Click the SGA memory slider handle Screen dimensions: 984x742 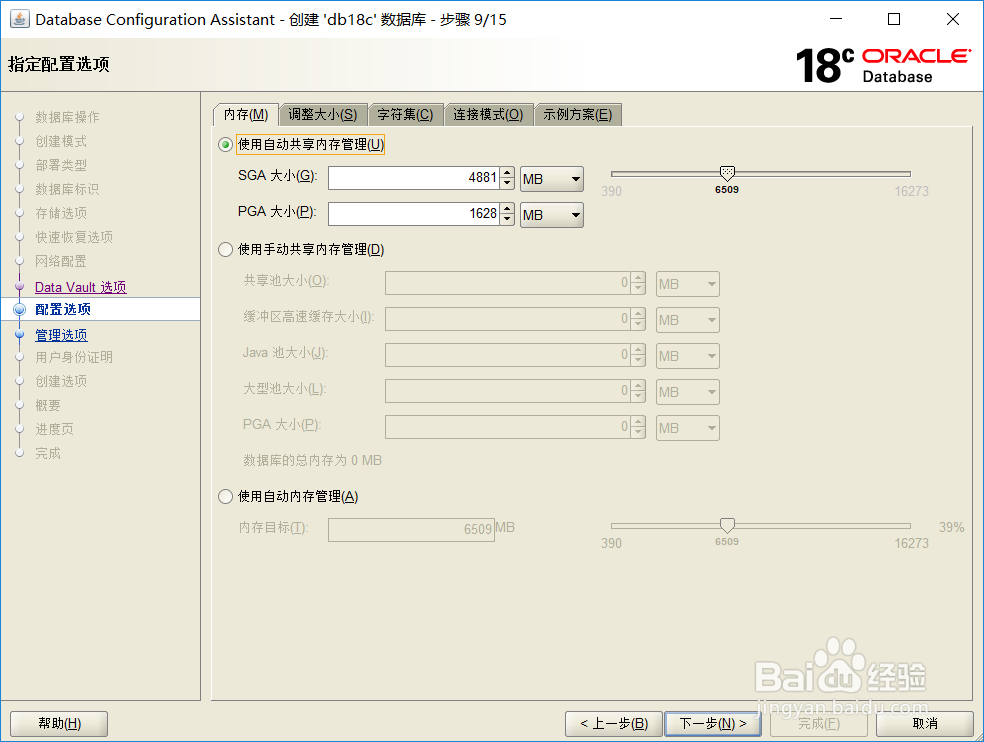(726, 171)
